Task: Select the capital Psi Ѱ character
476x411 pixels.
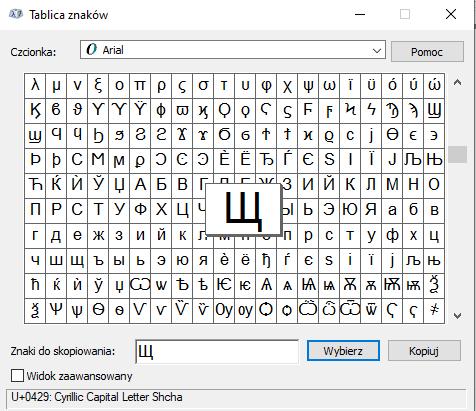Action: (56, 311)
